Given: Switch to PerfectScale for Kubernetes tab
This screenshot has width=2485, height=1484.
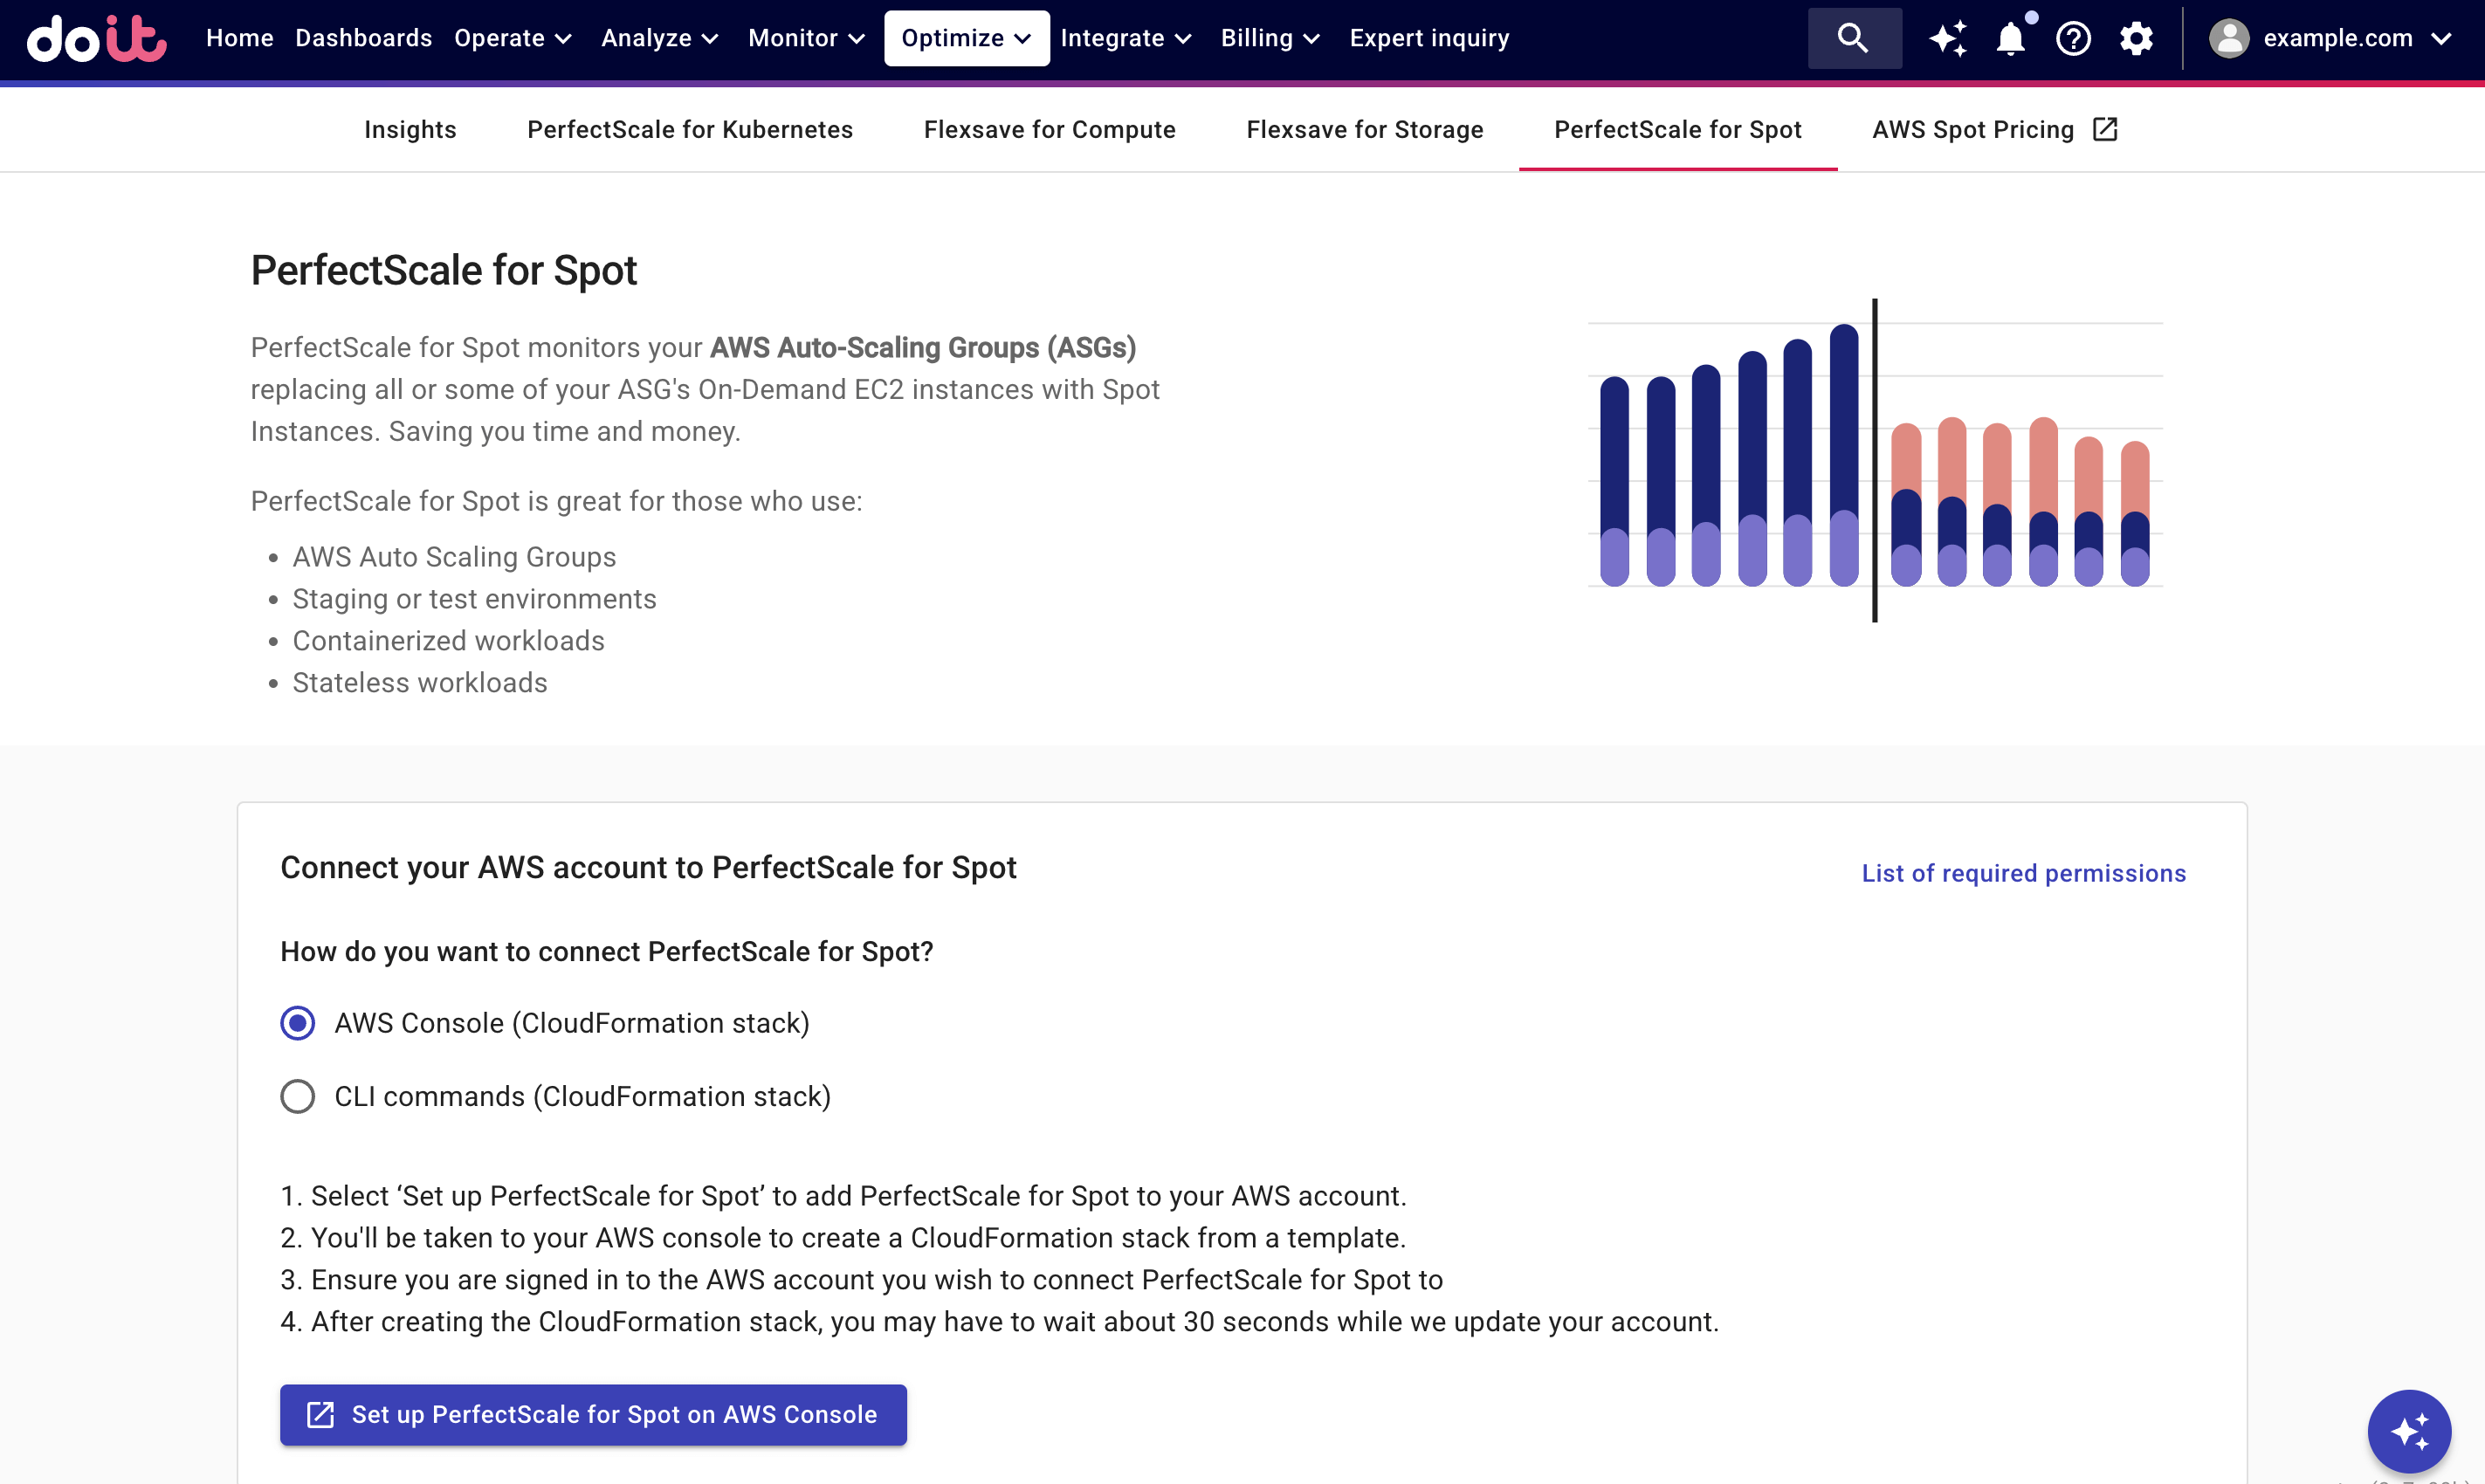Looking at the screenshot, I should pos(690,130).
